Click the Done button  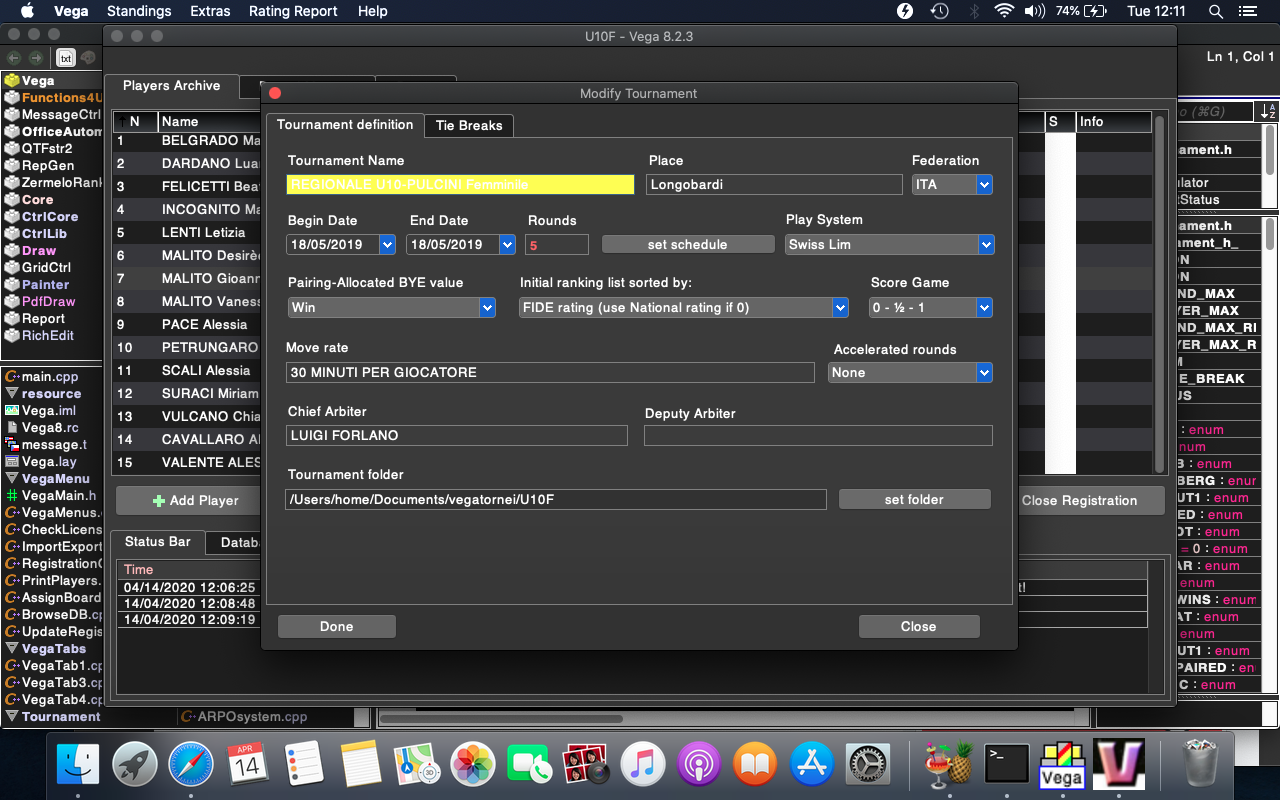pyautogui.click(x=337, y=627)
